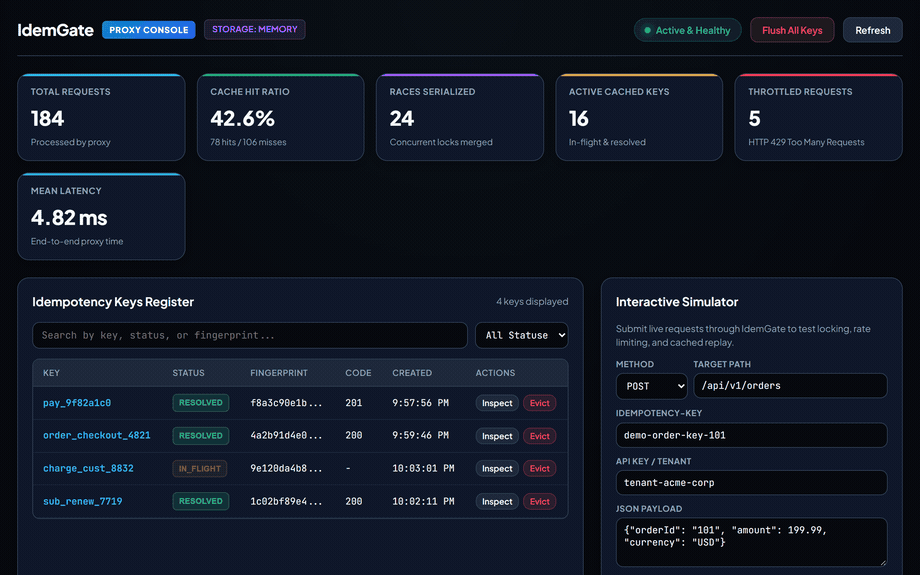Open the charge_cust_8832 key link

click(x=88, y=468)
